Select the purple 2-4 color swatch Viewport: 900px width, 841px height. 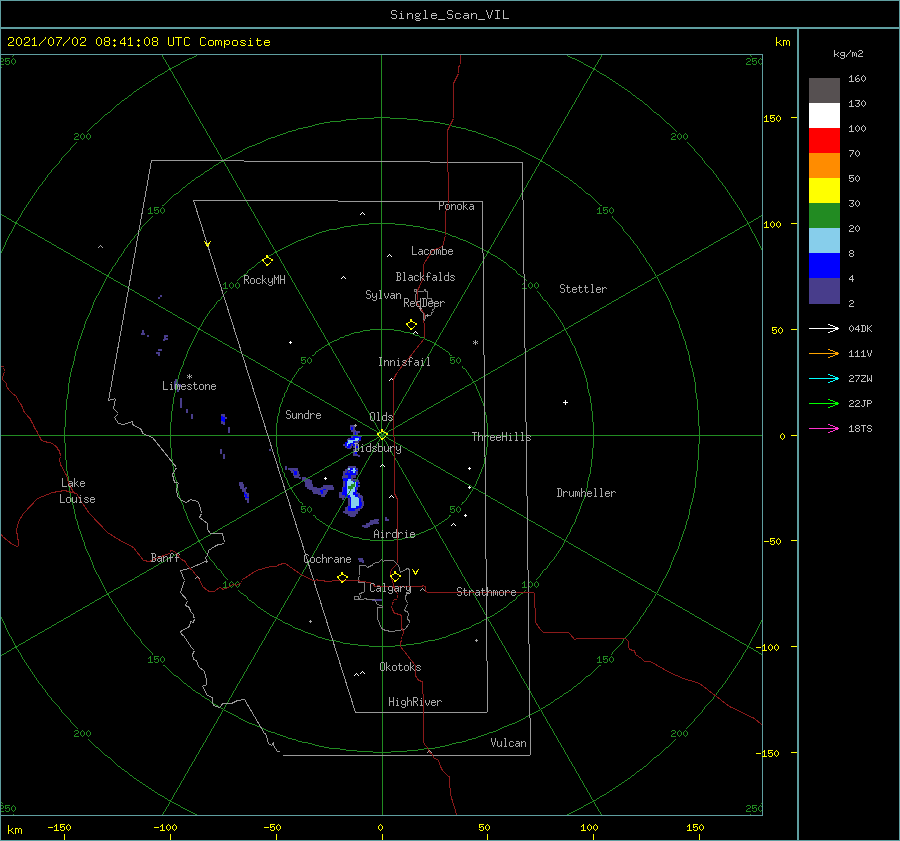(x=824, y=290)
